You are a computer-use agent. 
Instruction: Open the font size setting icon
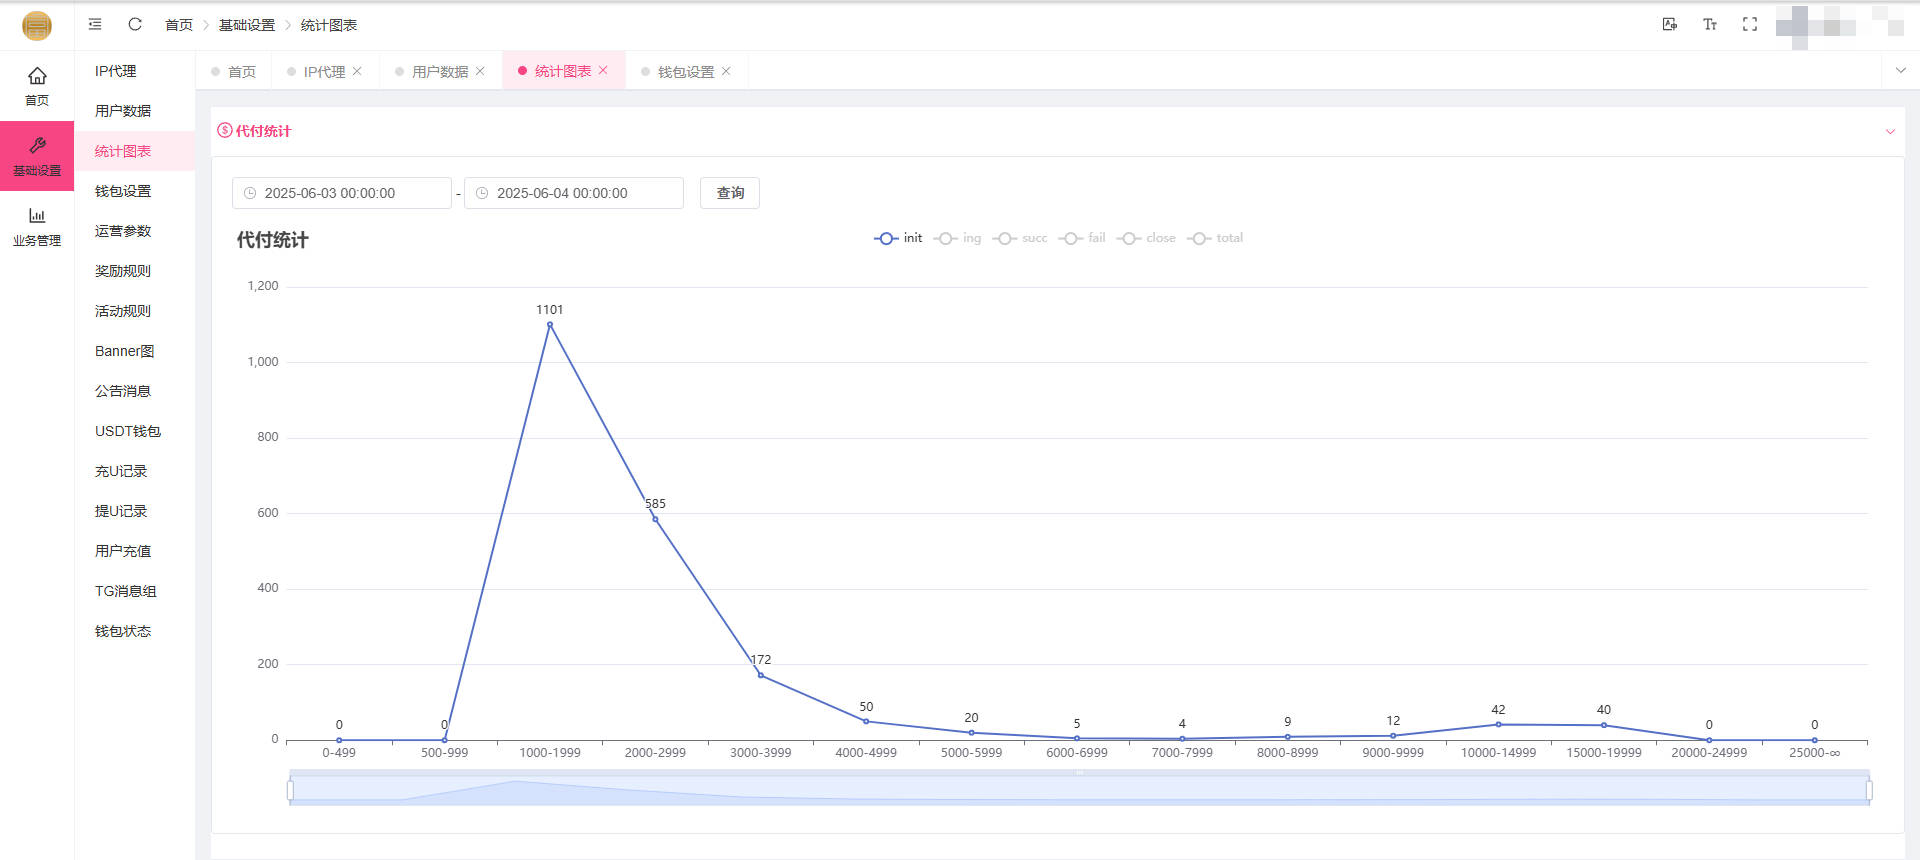click(x=1709, y=24)
